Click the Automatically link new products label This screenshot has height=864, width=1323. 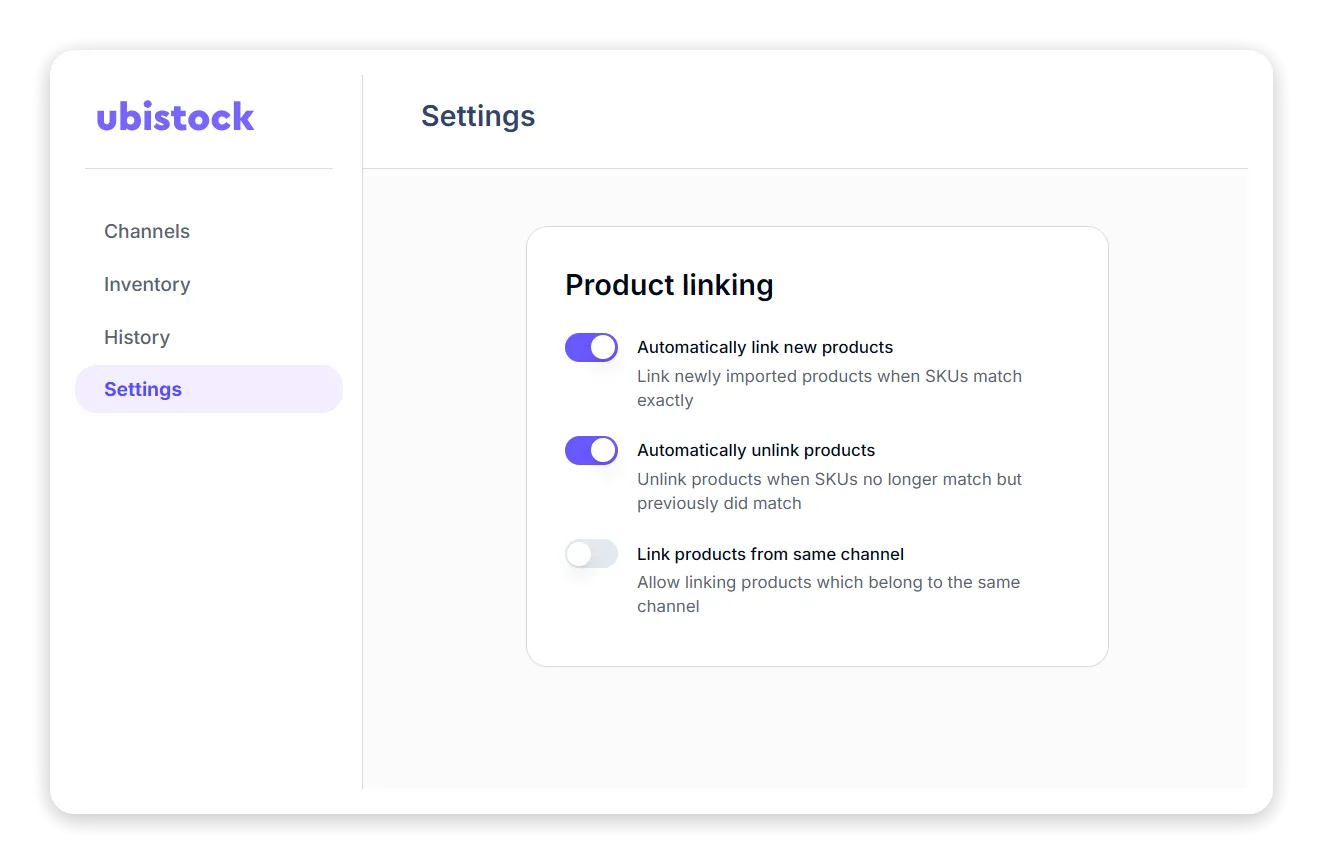point(765,347)
